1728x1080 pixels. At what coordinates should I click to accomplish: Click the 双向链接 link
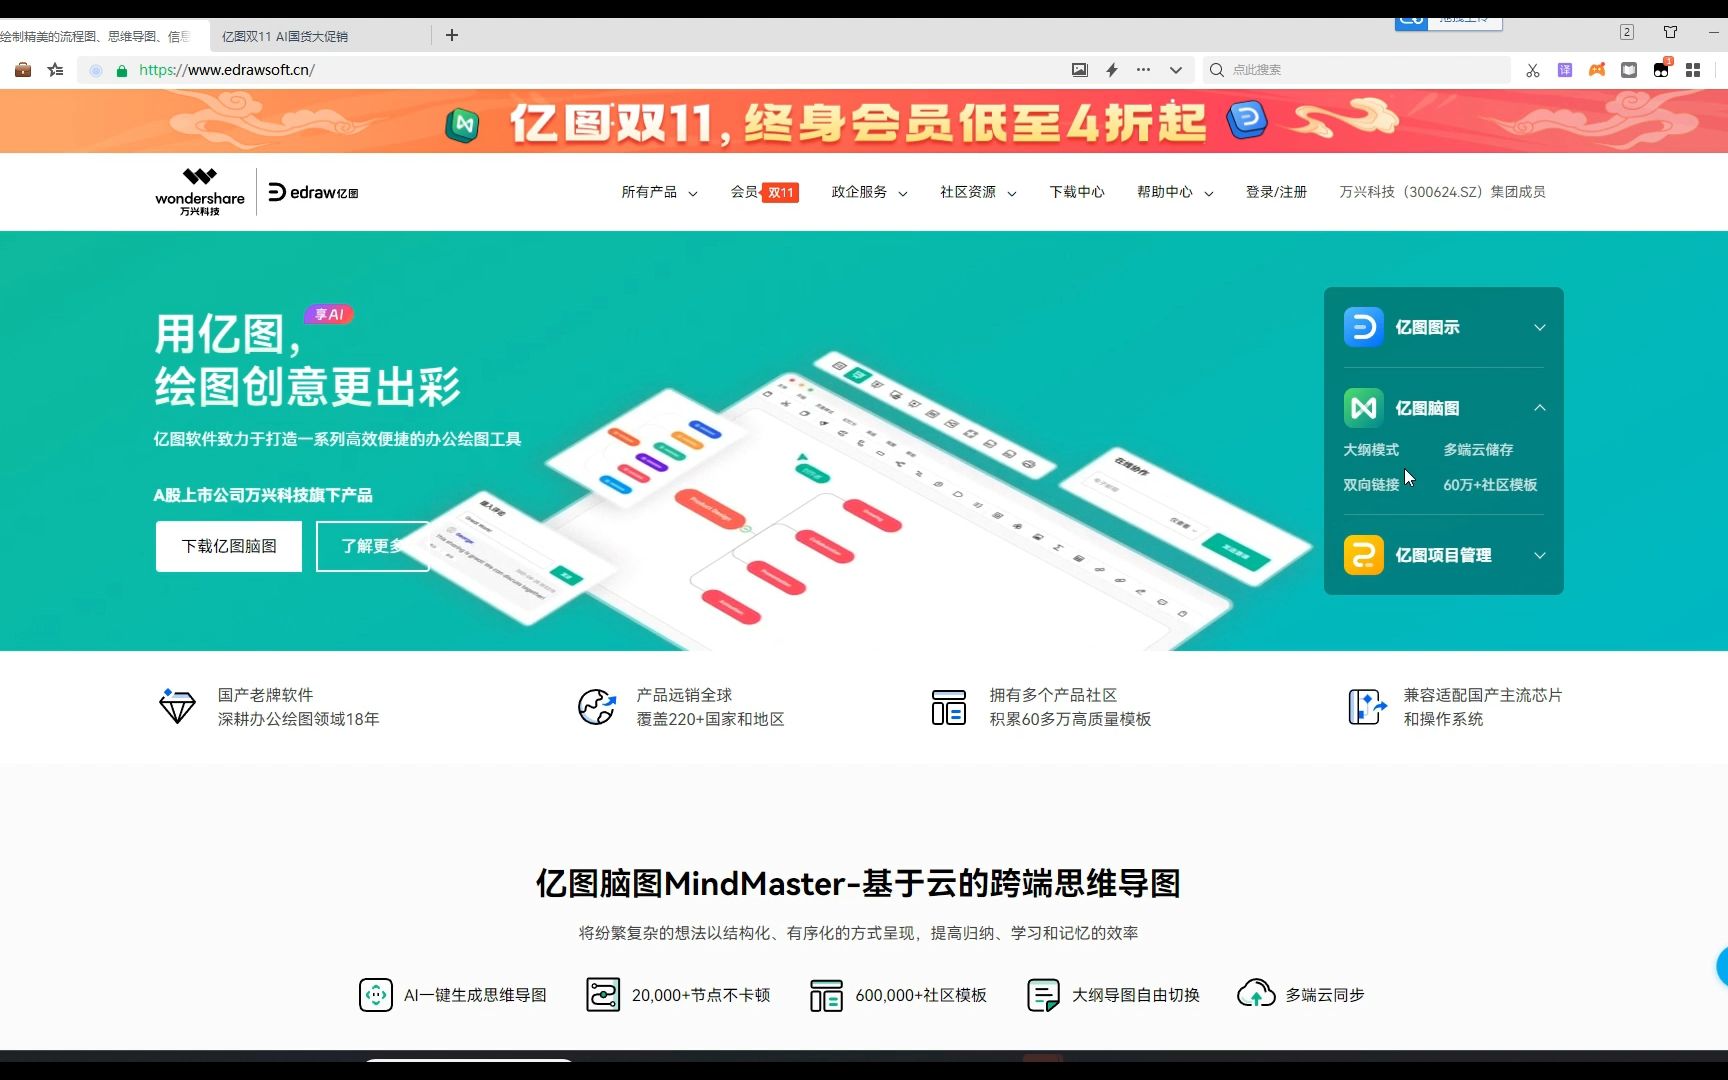tap(1371, 485)
